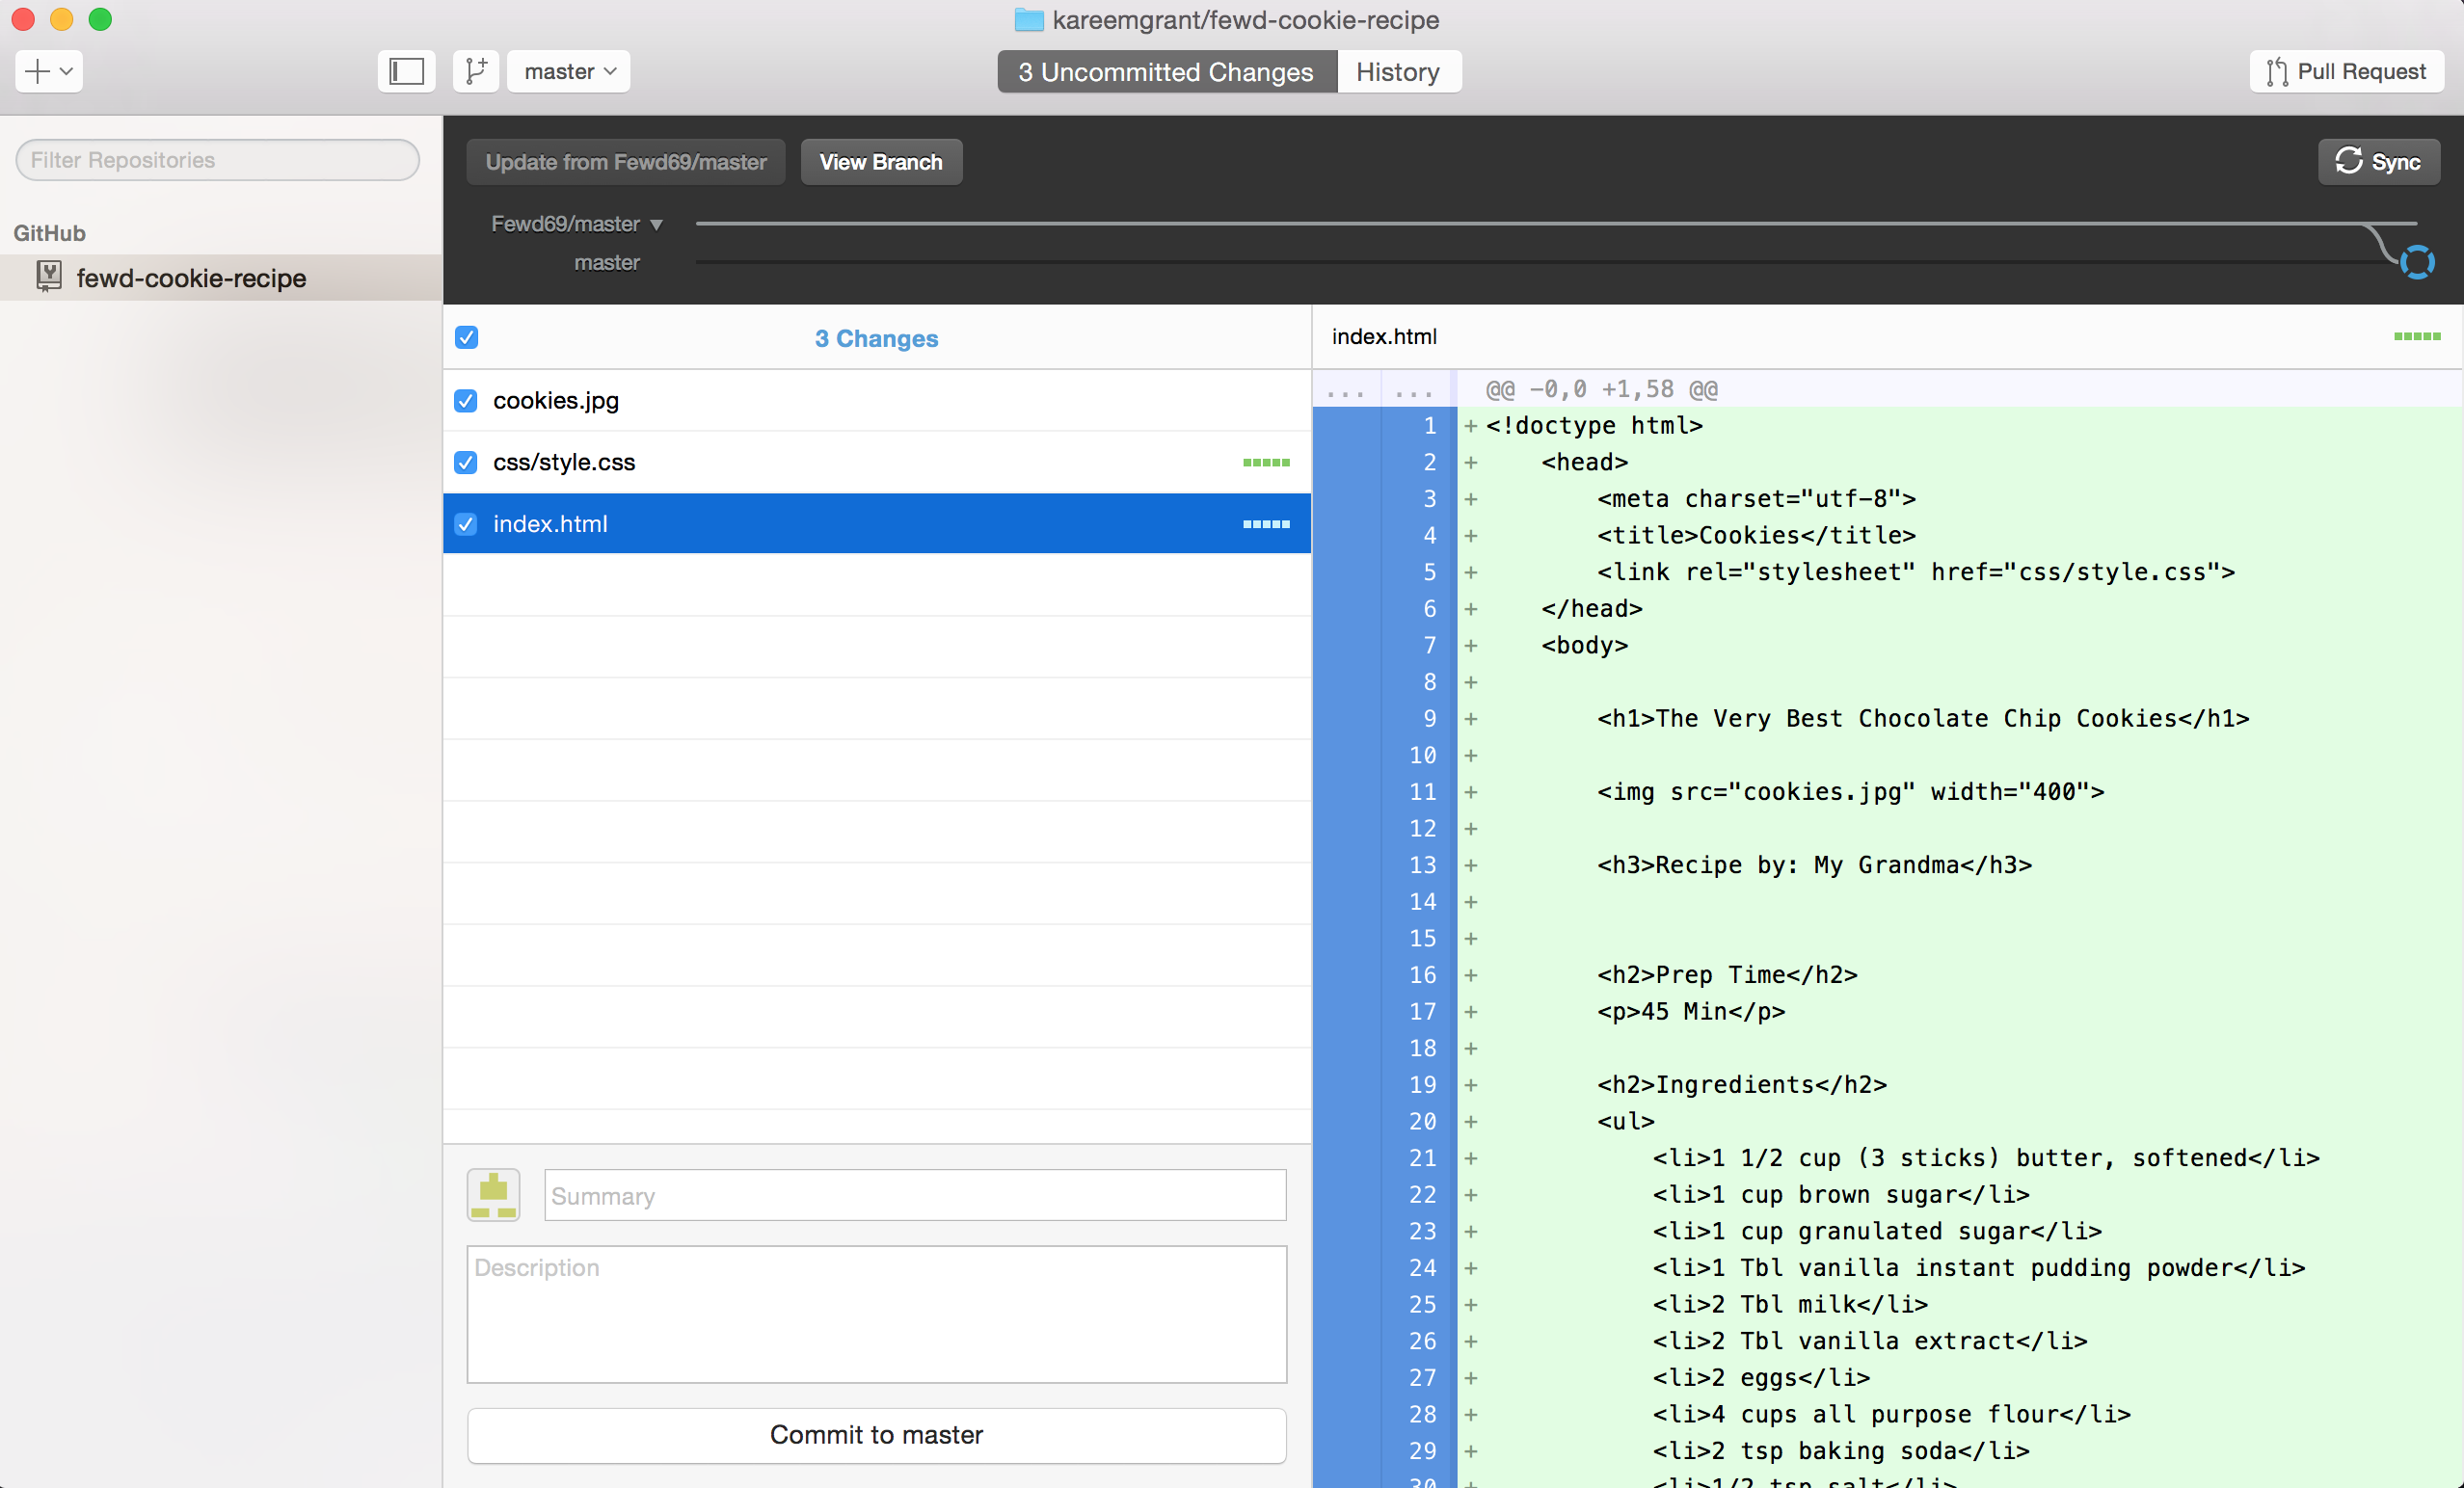Click the 3 Changes header label
The image size is (2464, 1488).
point(876,338)
